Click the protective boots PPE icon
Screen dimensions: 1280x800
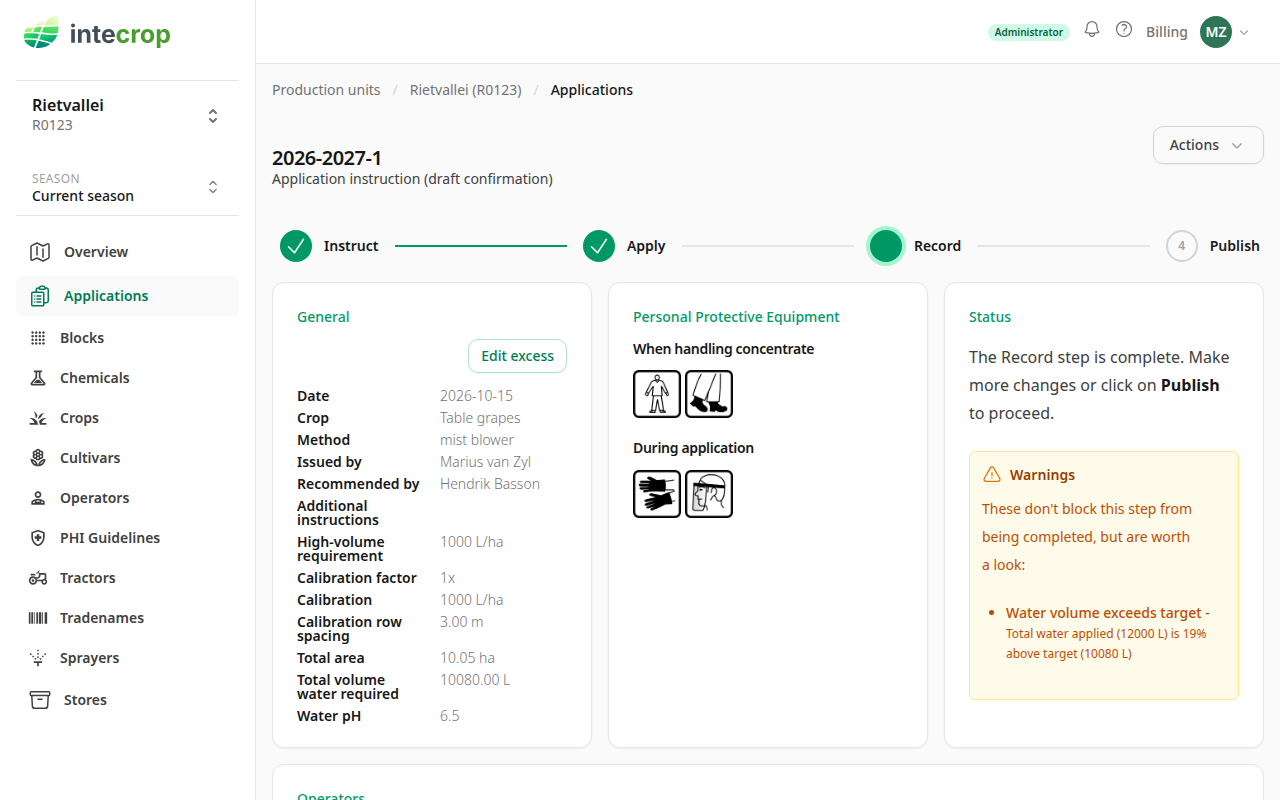click(709, 394)
